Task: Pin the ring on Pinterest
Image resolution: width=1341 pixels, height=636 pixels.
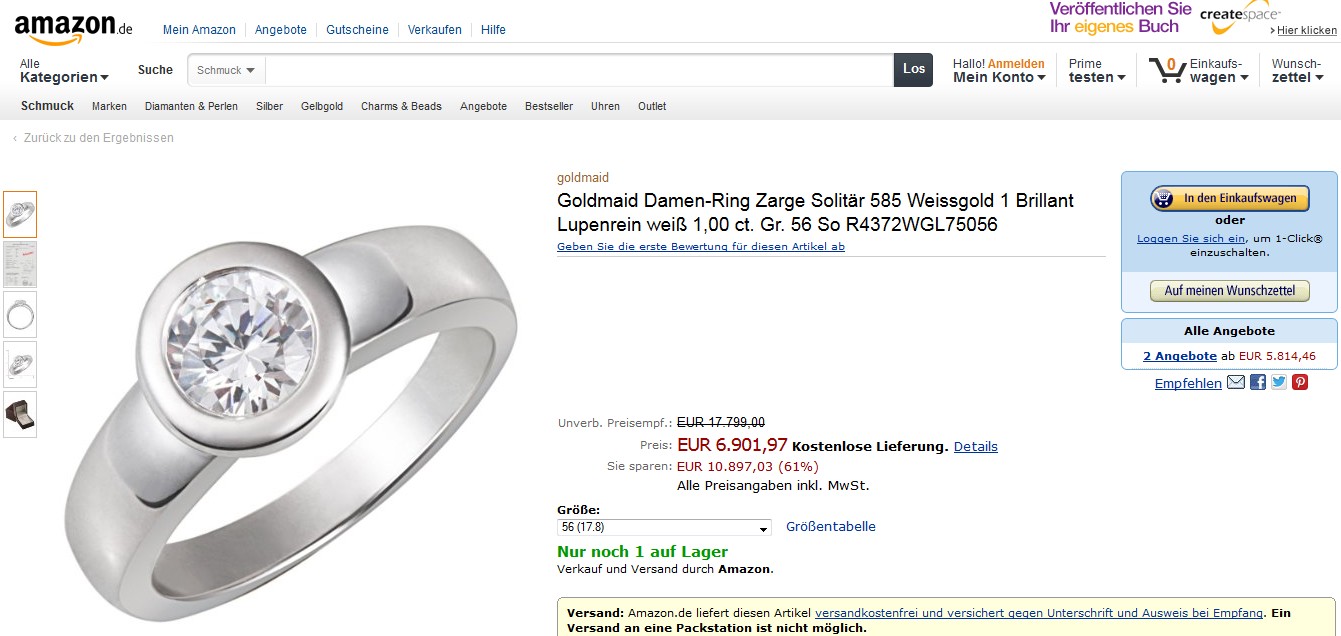Action: pyautogui.click(x=1300, y=382)
